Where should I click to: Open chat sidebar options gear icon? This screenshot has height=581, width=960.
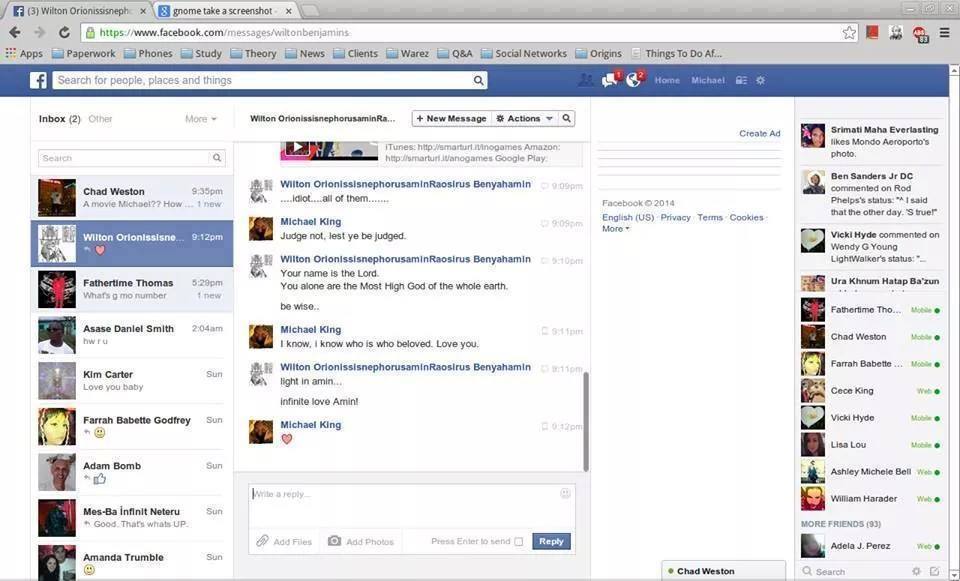pos(916,571)
